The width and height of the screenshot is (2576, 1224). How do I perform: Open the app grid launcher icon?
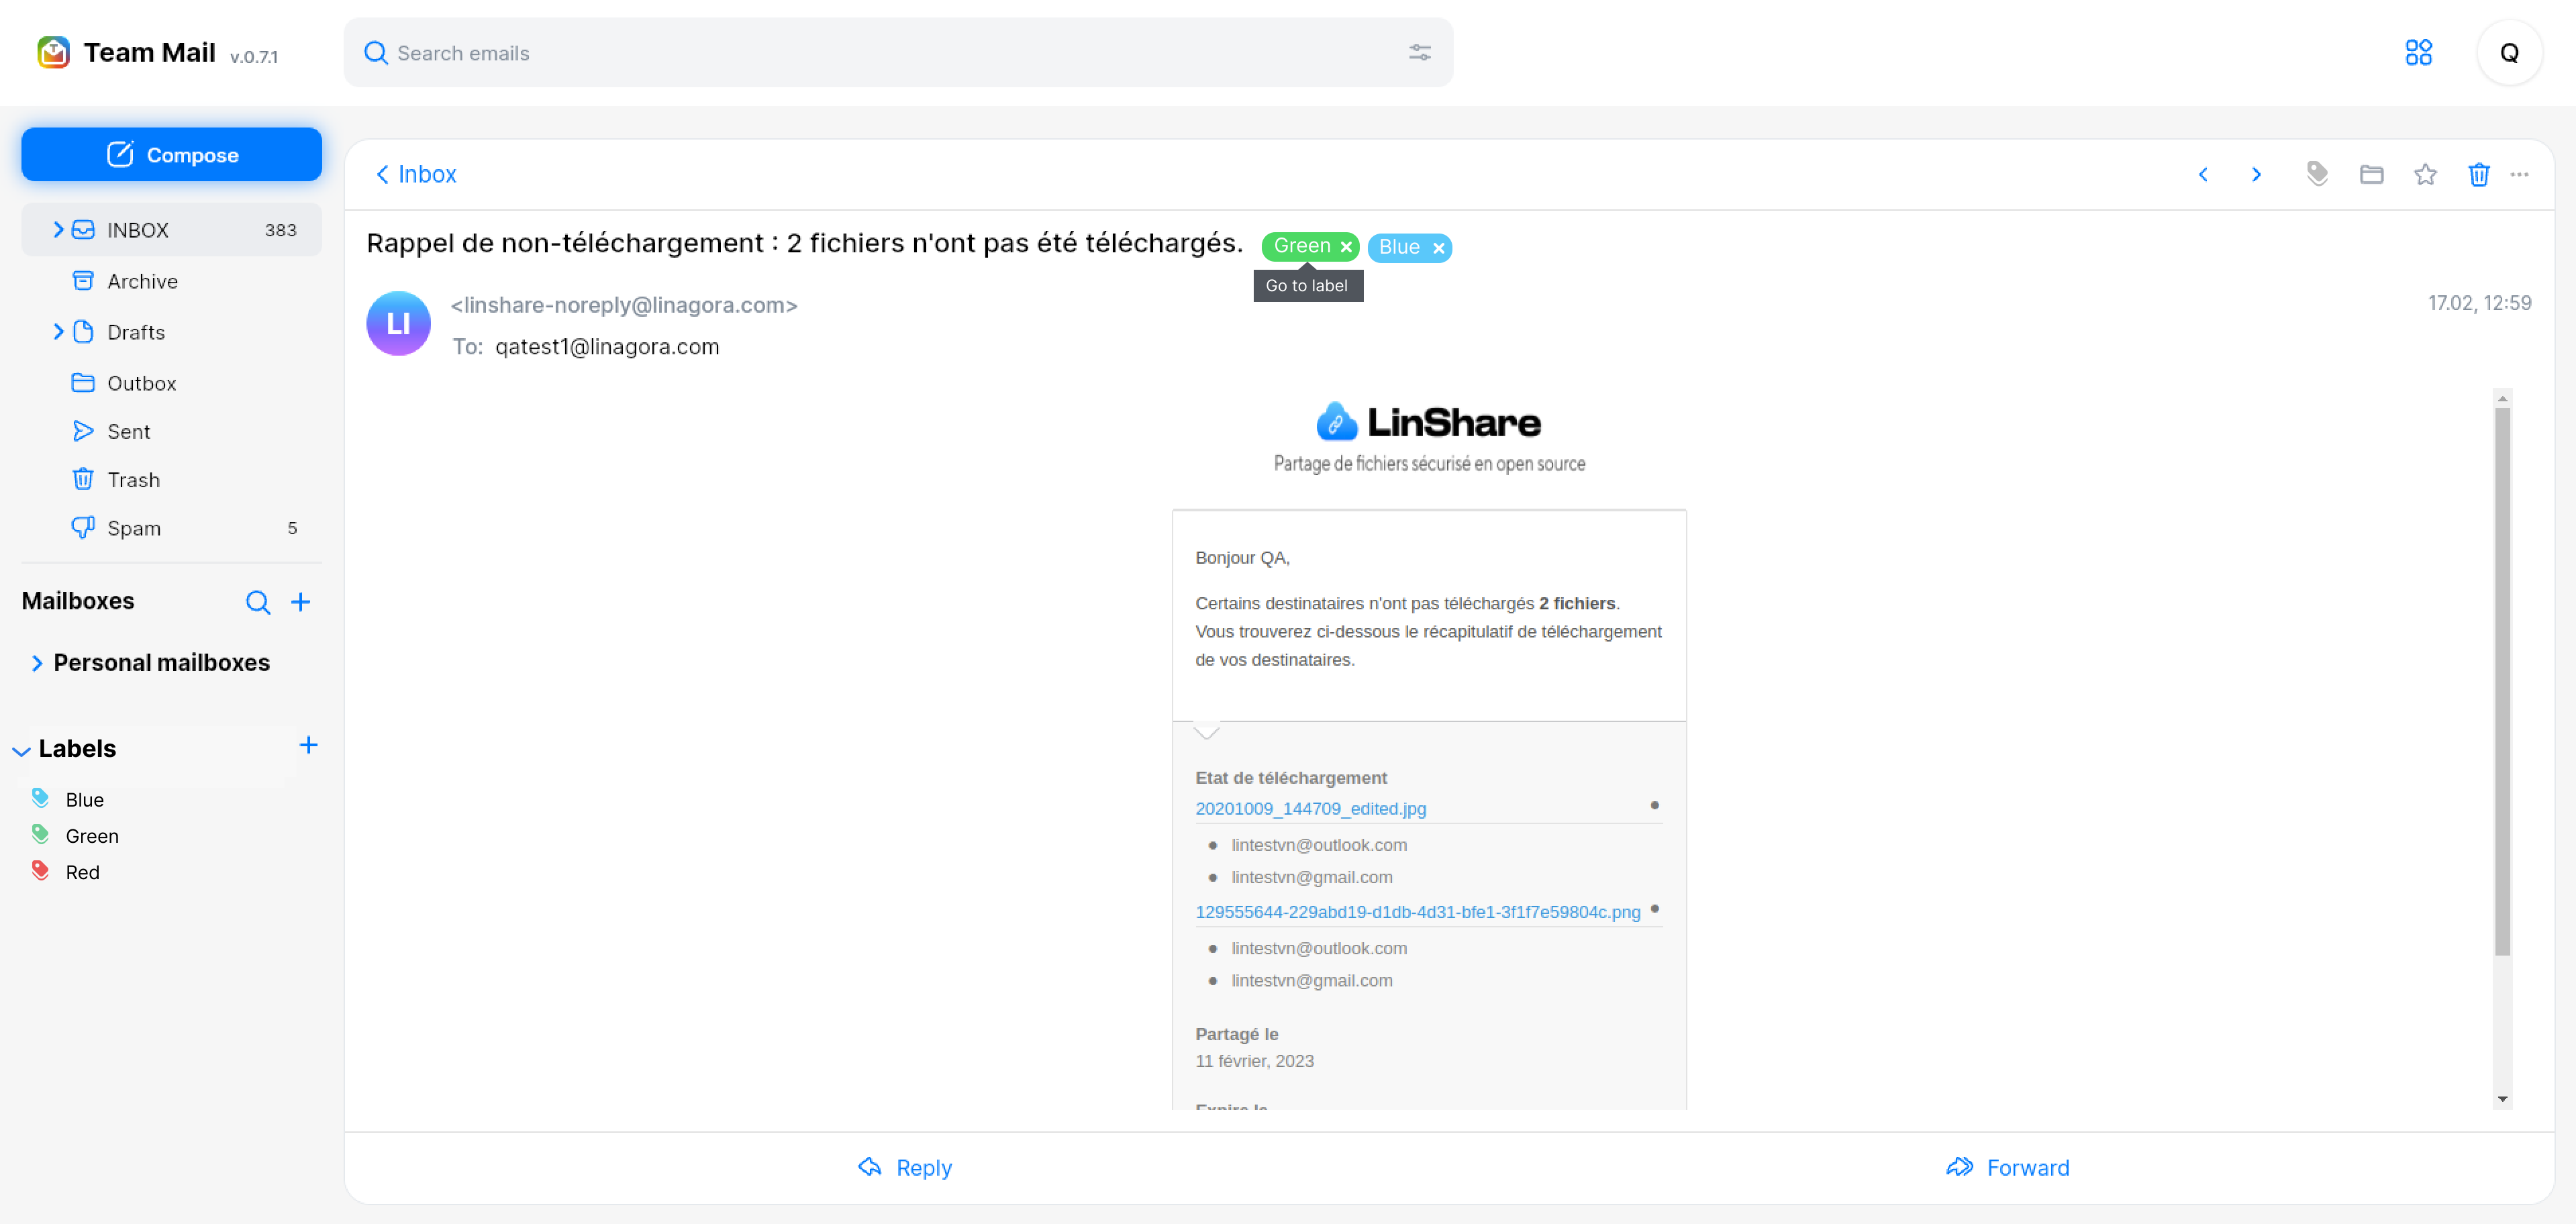click(x=2418, y=52)
